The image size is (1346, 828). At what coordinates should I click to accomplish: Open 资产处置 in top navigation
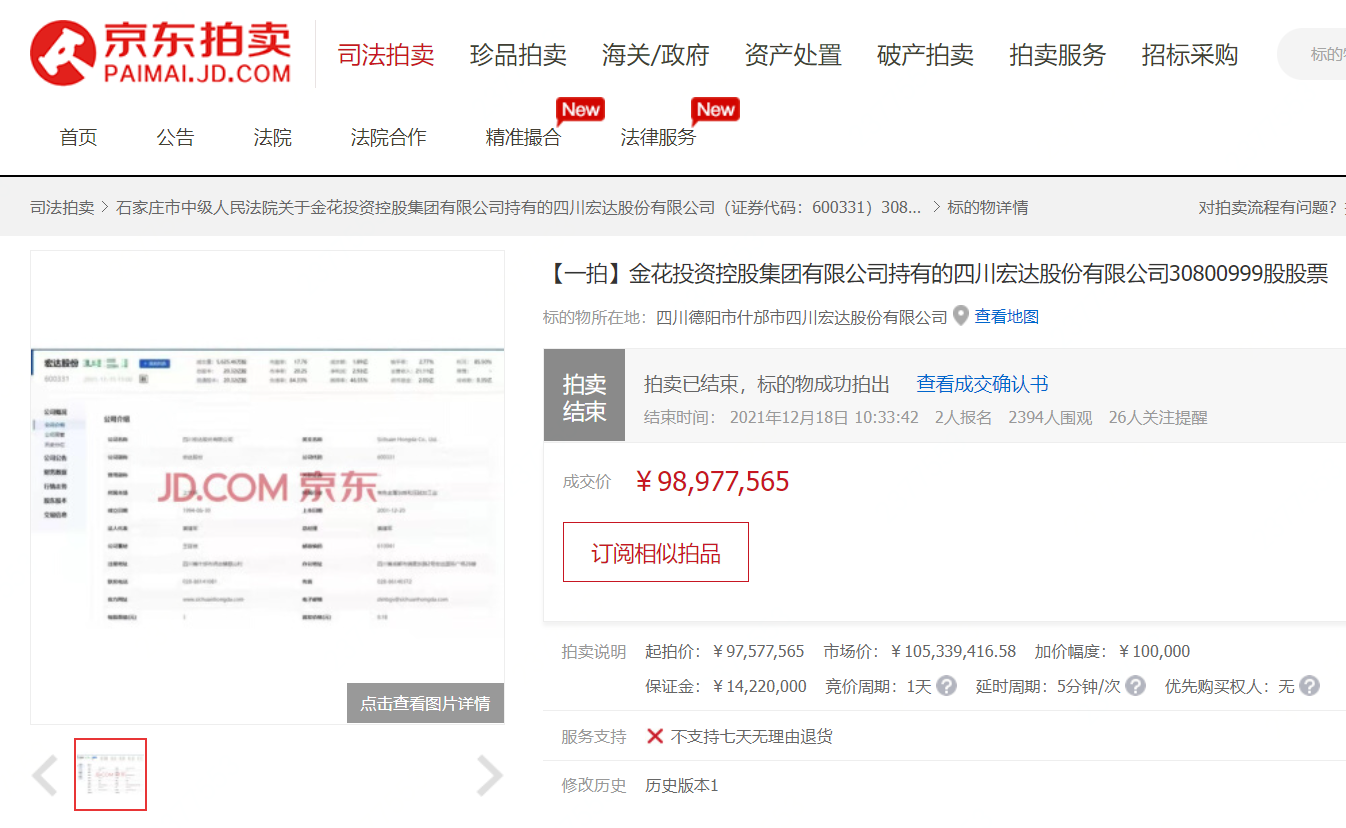pyautogui.click(x=793, y=55)
